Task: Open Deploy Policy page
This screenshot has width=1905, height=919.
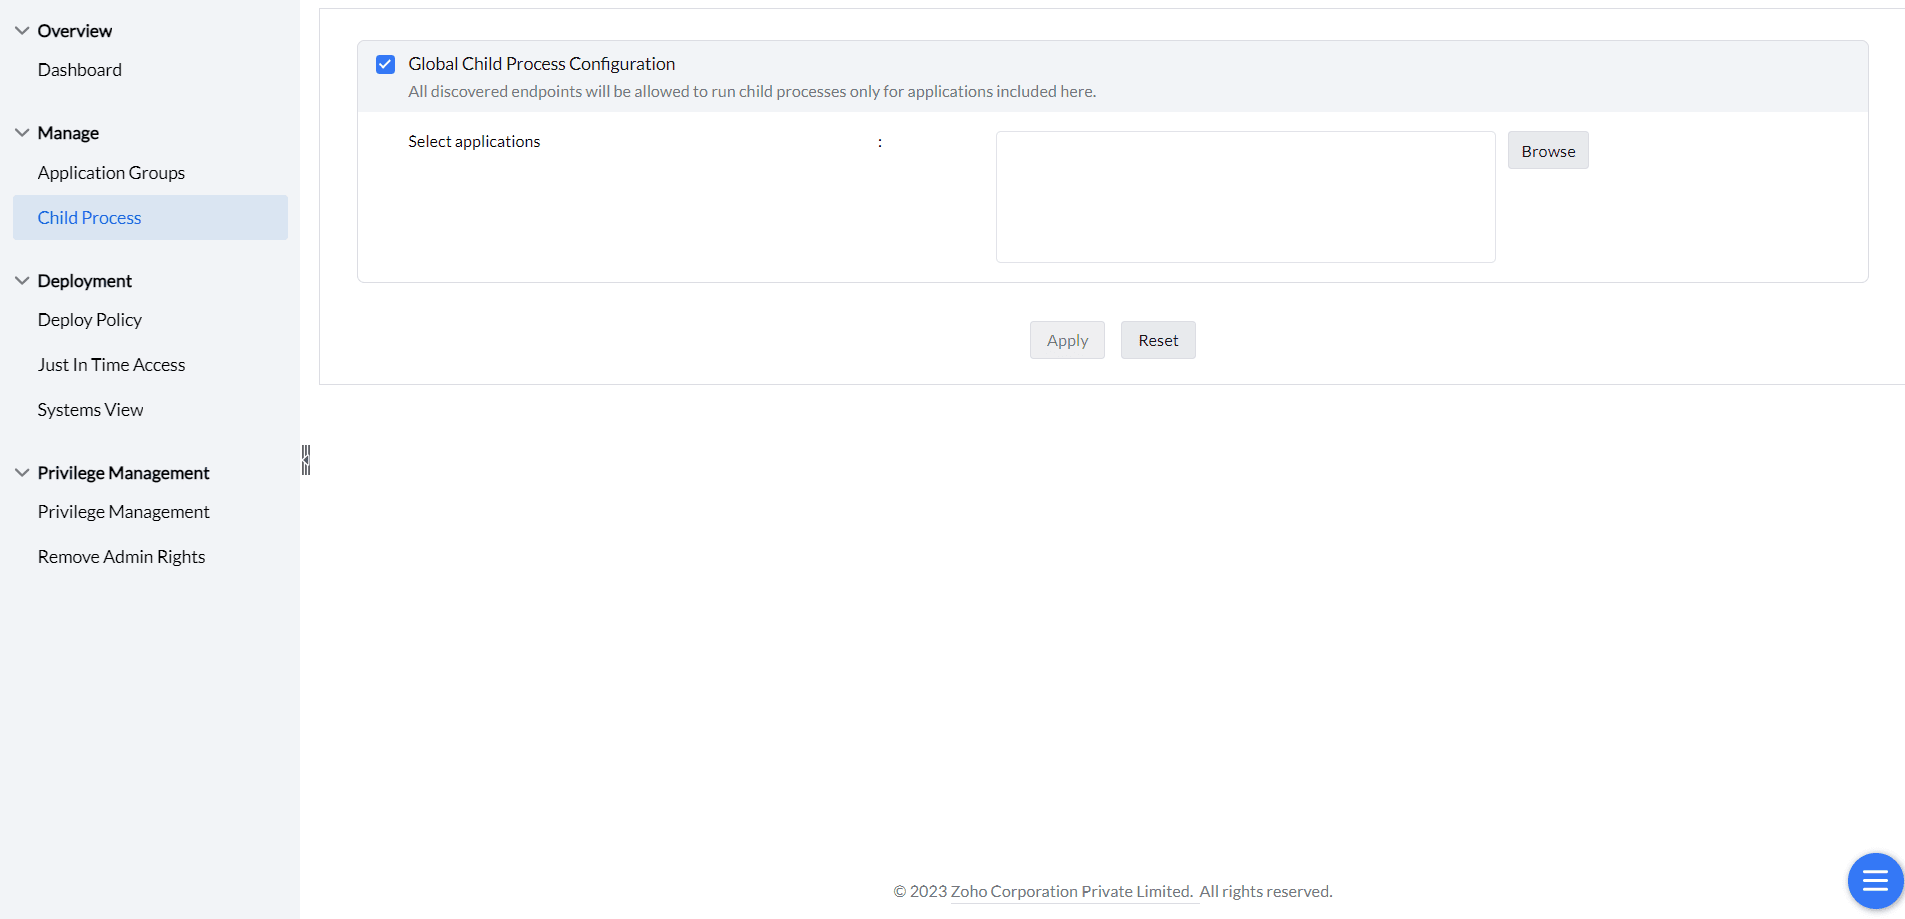Action: point(90,320)
